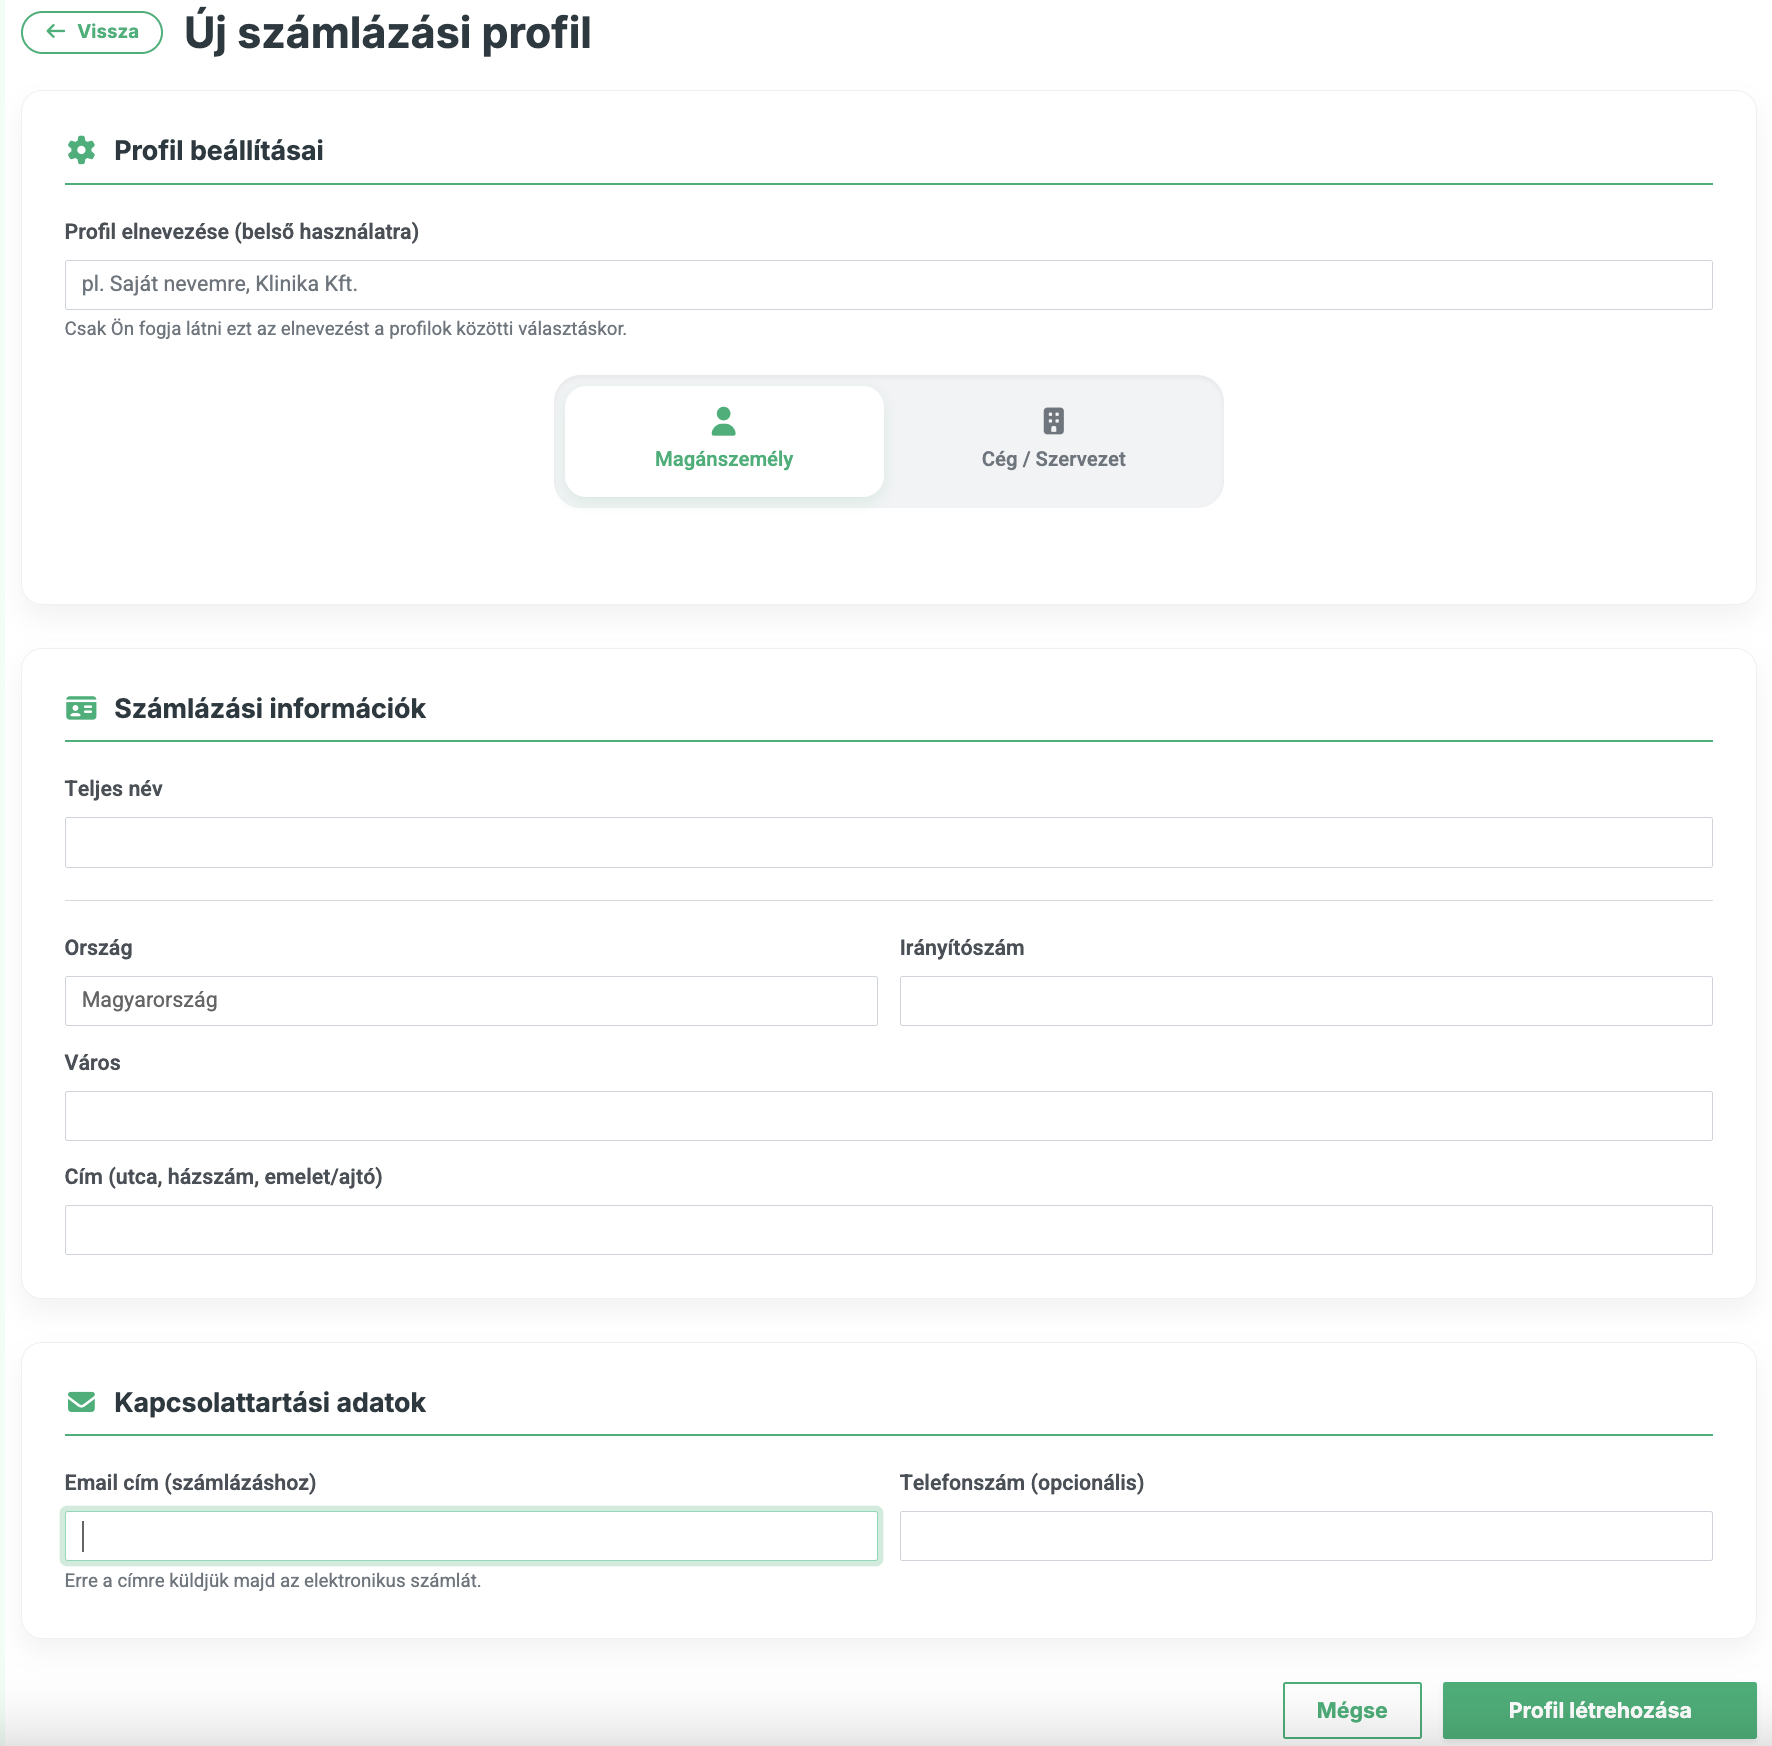Click the Új számlázási profil page heading
1772x1746 pixels.
[x=388, y=33]
